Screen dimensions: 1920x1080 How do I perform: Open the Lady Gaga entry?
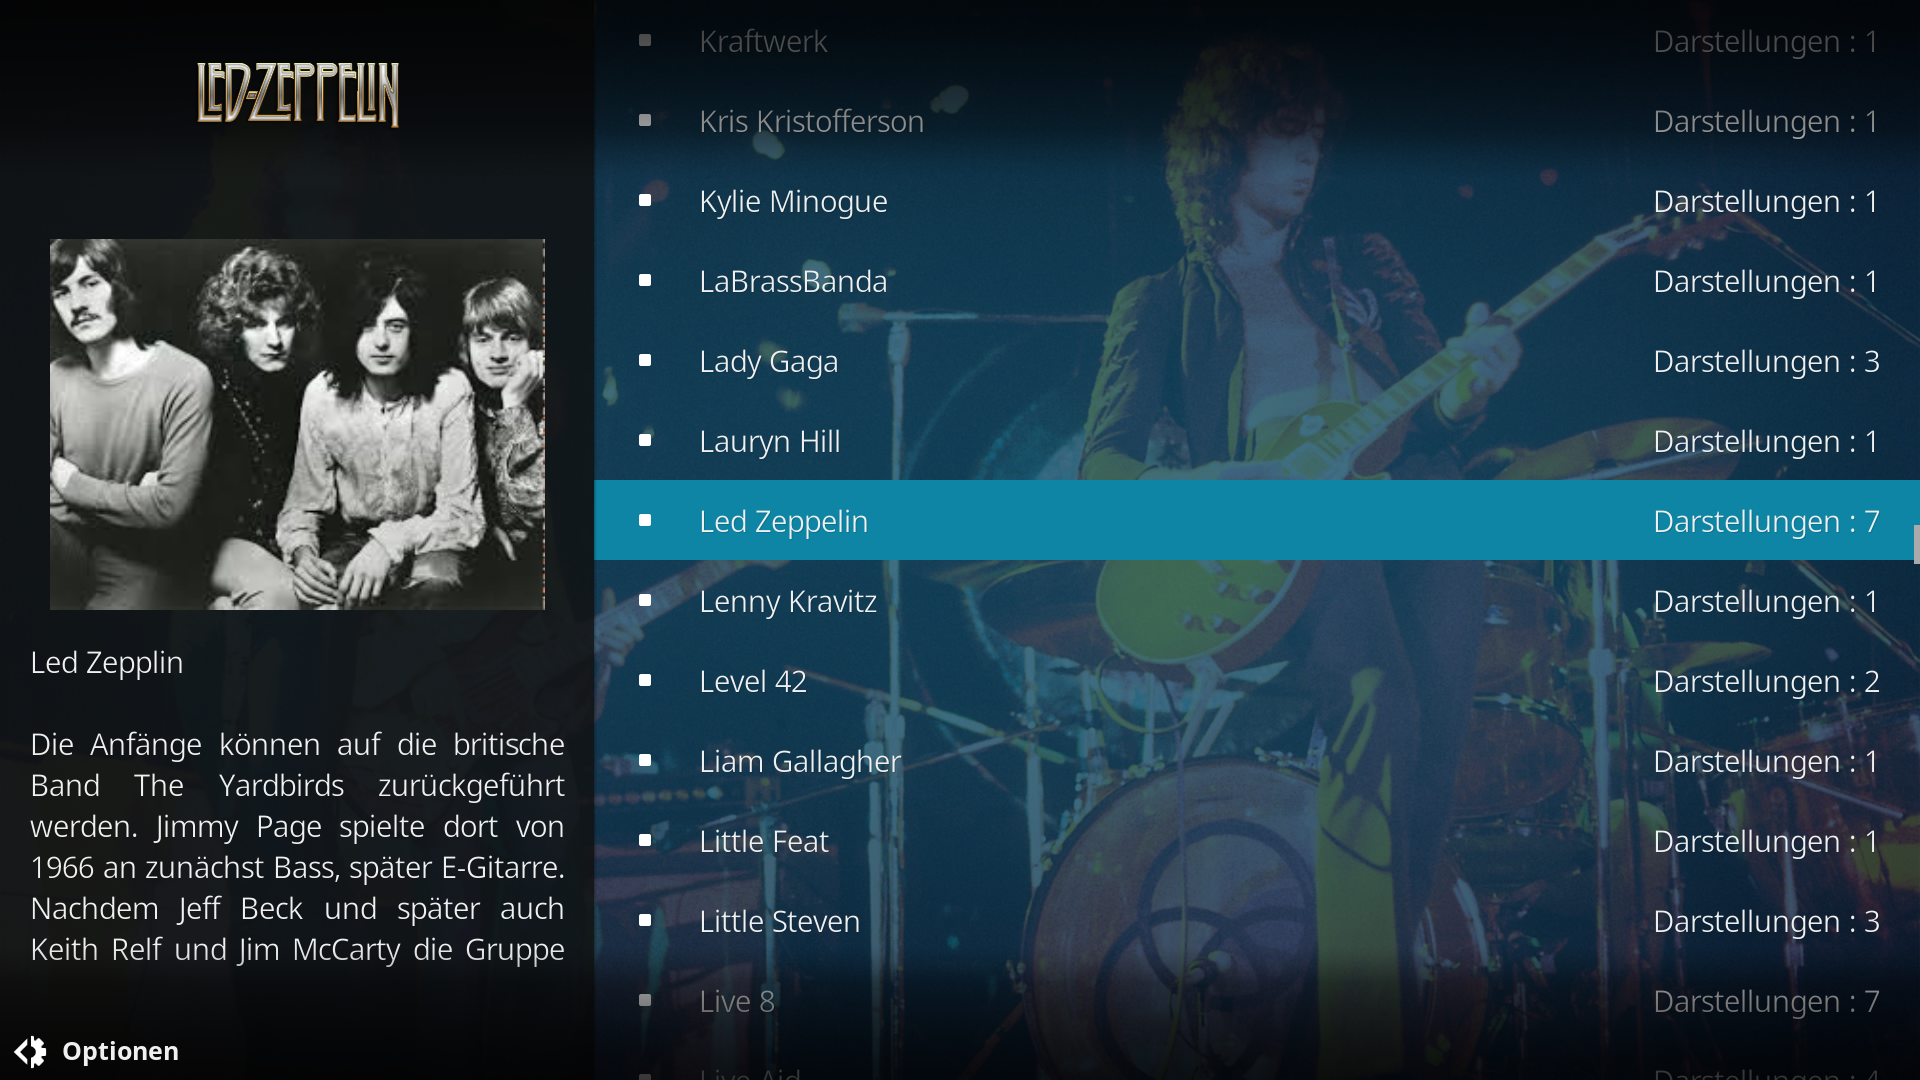(x=1254, y=360)
